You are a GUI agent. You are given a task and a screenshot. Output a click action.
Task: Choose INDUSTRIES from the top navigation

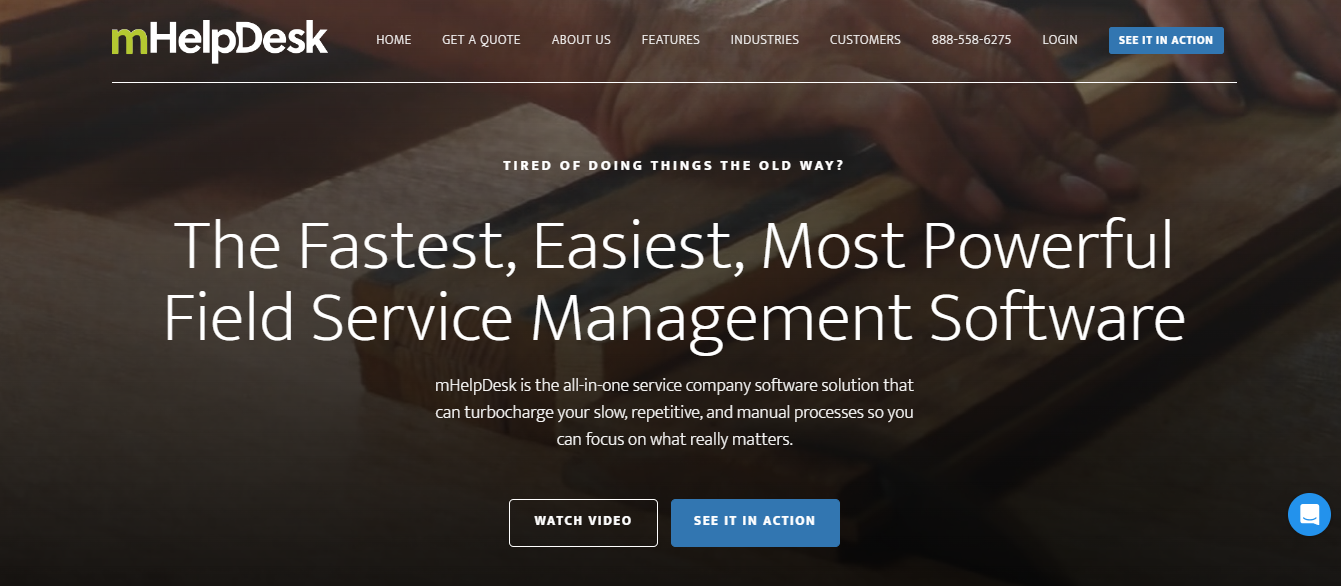point(765,40)
